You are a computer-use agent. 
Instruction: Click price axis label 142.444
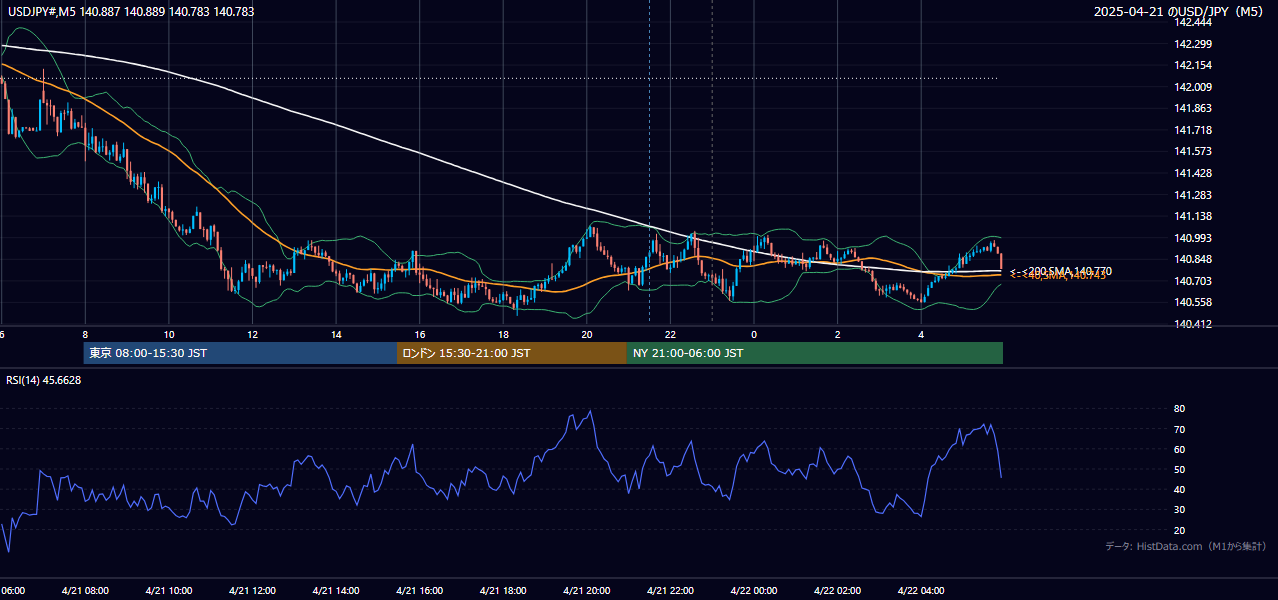1193,22
